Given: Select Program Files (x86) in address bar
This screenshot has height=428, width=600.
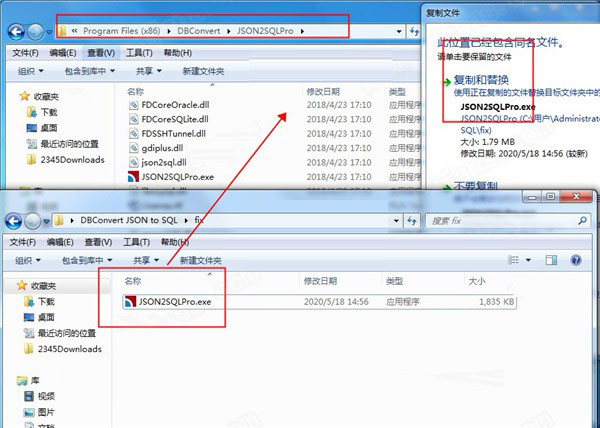Looking at the screenshot, I should coord(121,31).
